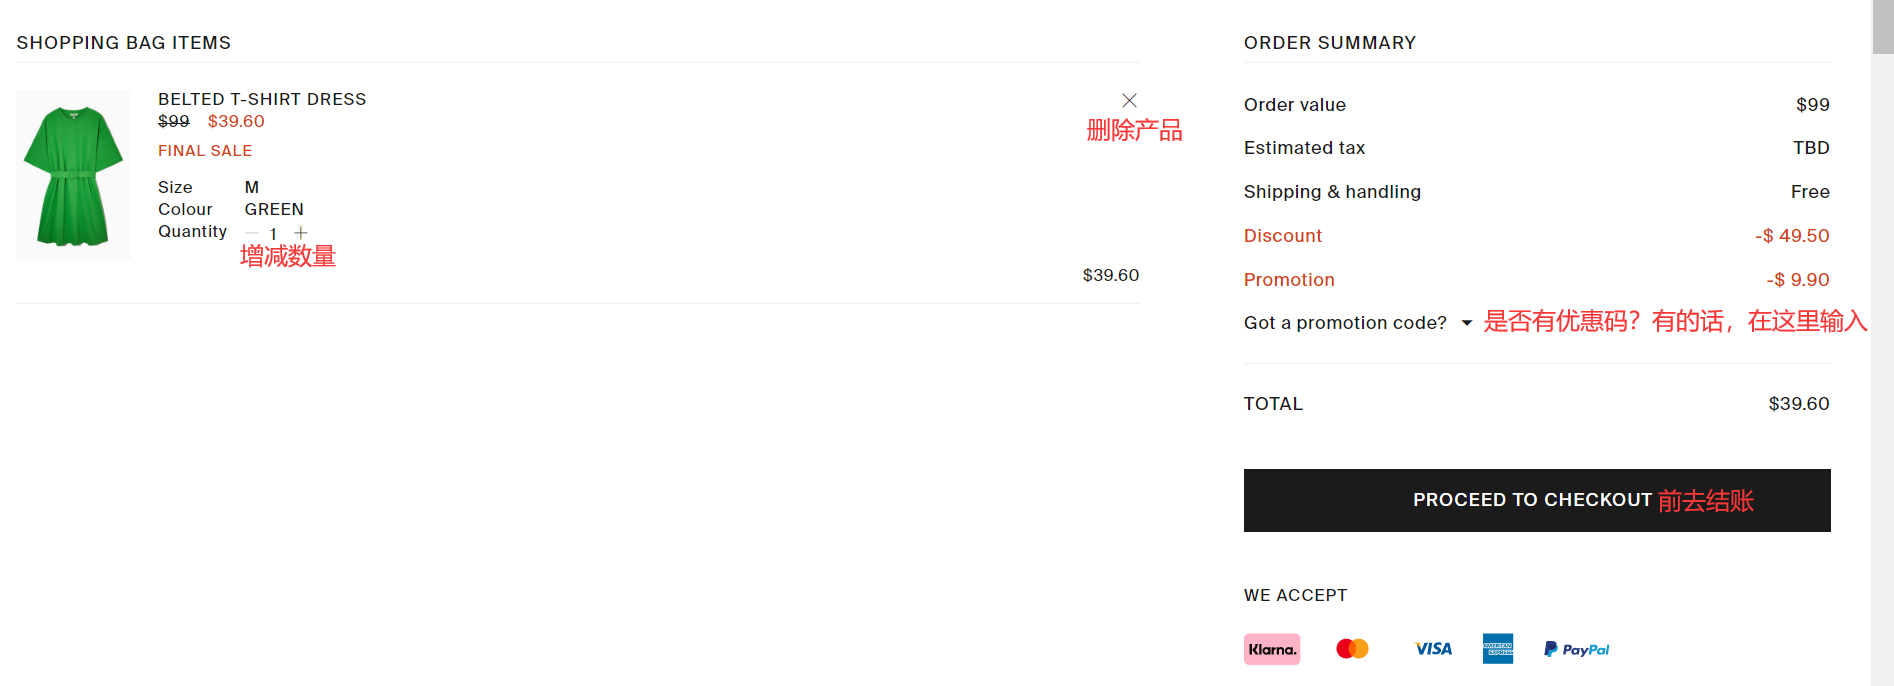
Task: Click the FINAL SALE label
Action: click(x=205, y=151)
